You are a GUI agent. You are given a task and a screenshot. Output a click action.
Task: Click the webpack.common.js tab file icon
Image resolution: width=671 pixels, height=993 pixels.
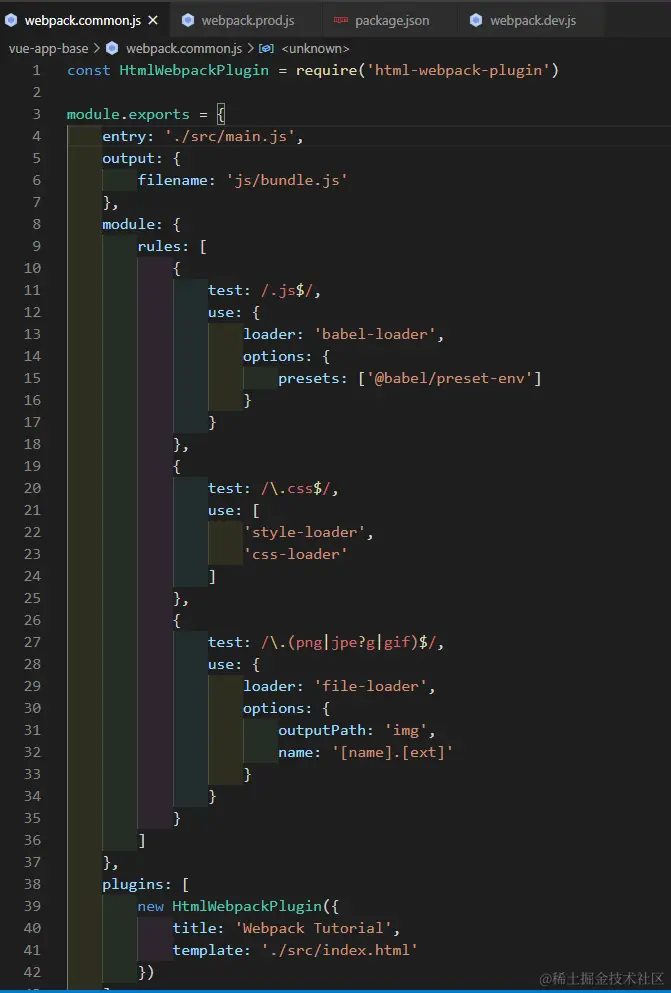tap(11, 20)
